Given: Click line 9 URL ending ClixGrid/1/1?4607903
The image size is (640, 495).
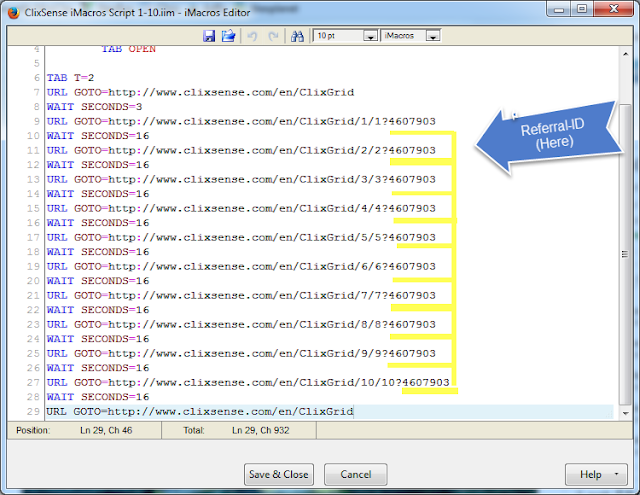Looking at the screenshot, I should (241, 121).
